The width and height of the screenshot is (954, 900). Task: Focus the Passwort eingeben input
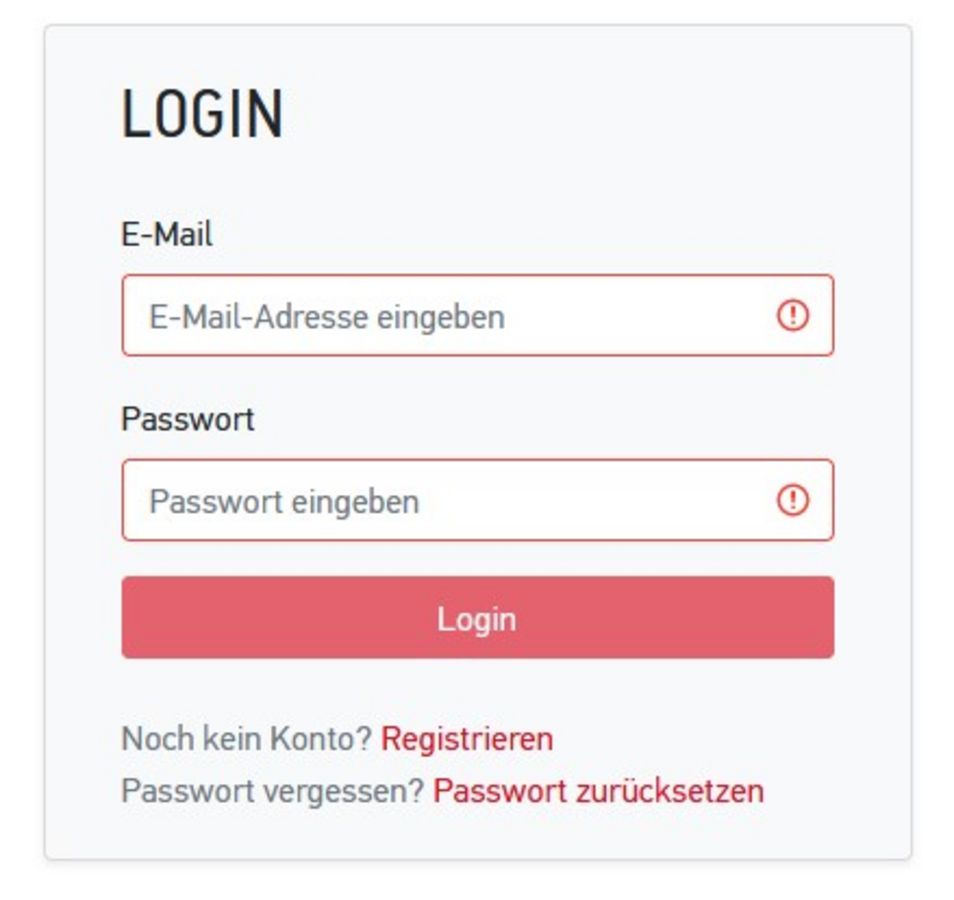point(478,500)
